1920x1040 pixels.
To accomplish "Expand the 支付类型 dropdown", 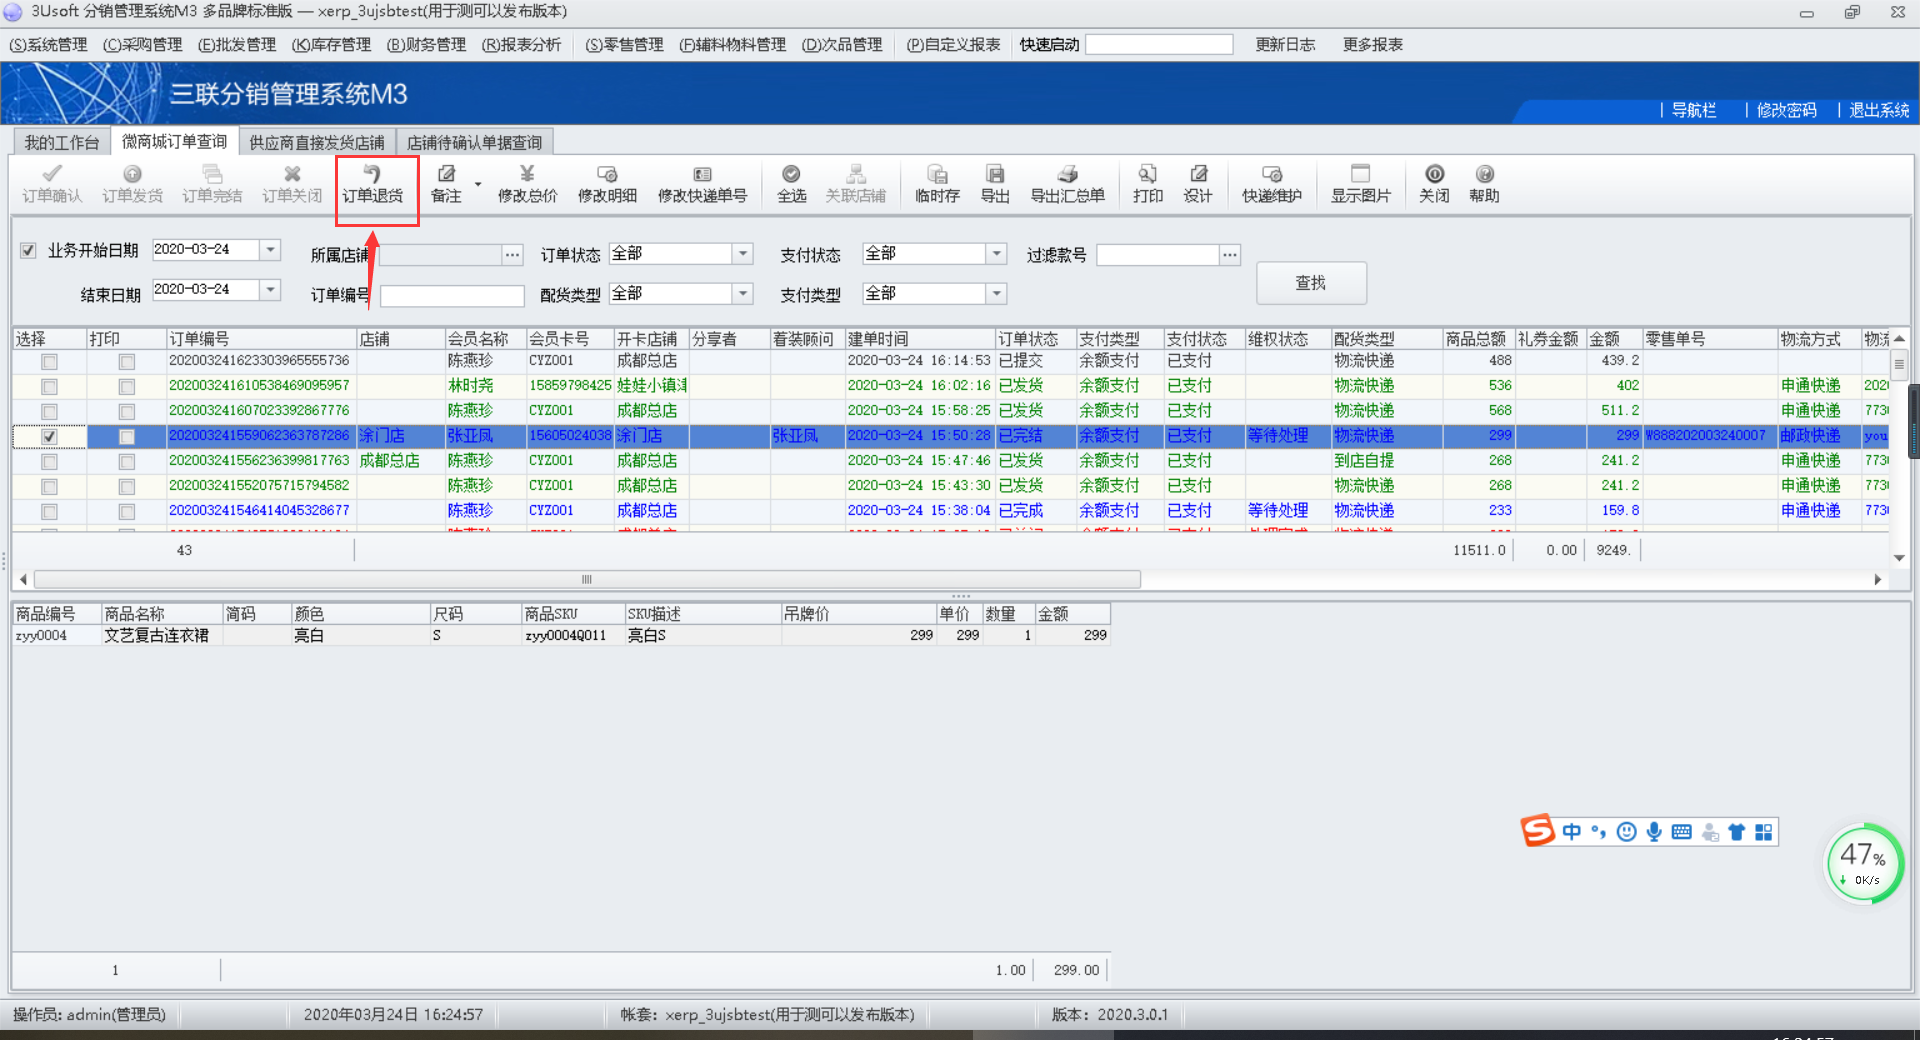I will tap(996, 294).
